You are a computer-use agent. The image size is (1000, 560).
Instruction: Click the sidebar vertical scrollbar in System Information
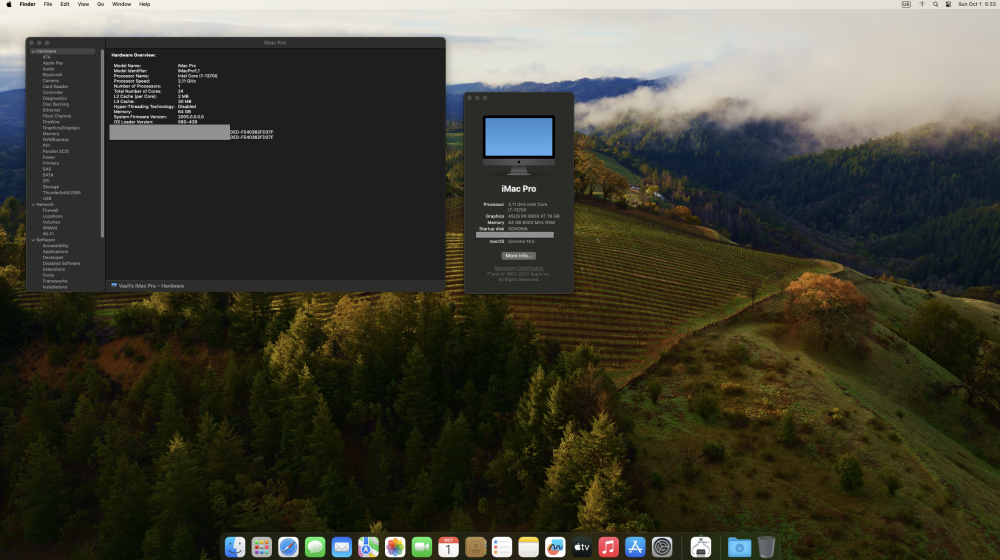[x=102, y=144]
